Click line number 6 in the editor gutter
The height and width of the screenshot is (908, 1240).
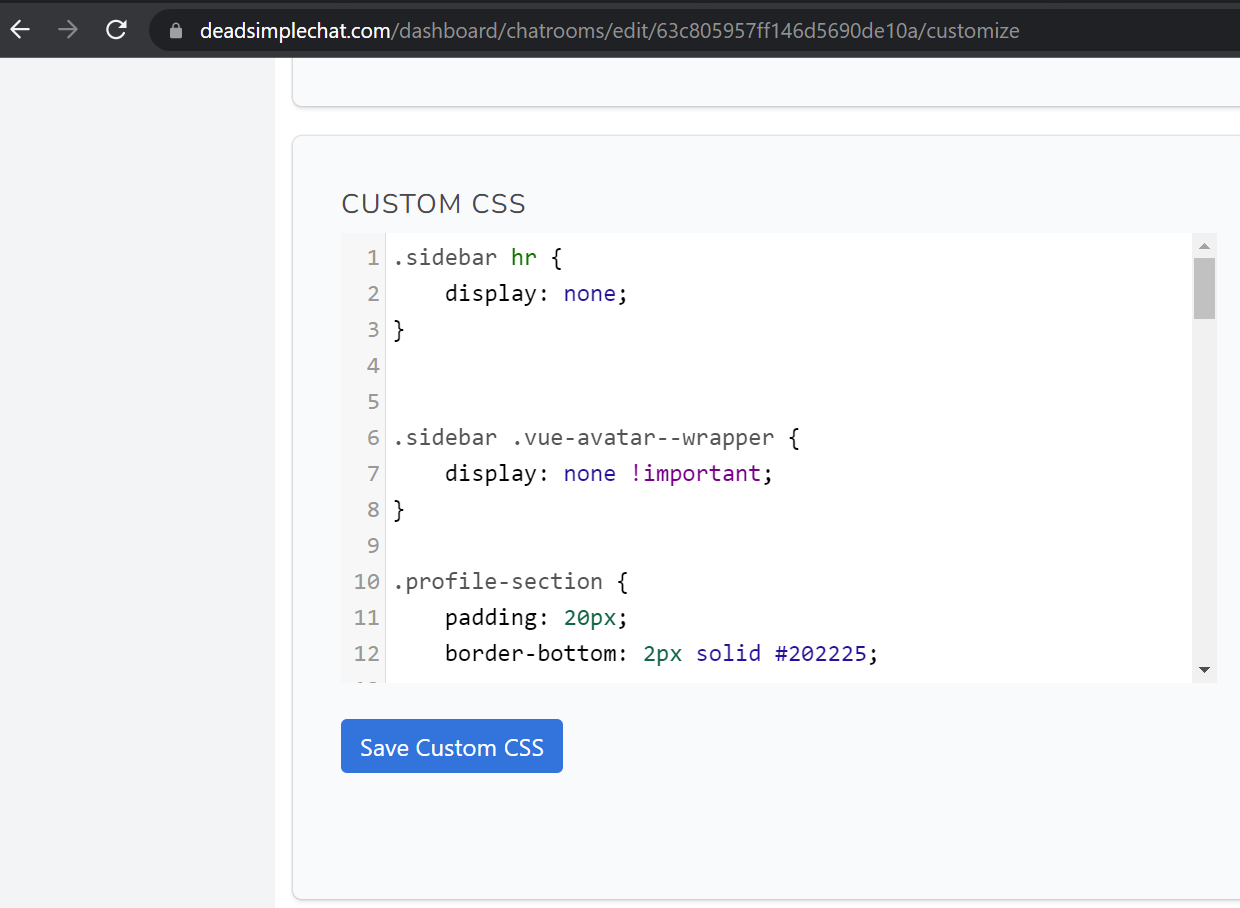coord(372,437)
